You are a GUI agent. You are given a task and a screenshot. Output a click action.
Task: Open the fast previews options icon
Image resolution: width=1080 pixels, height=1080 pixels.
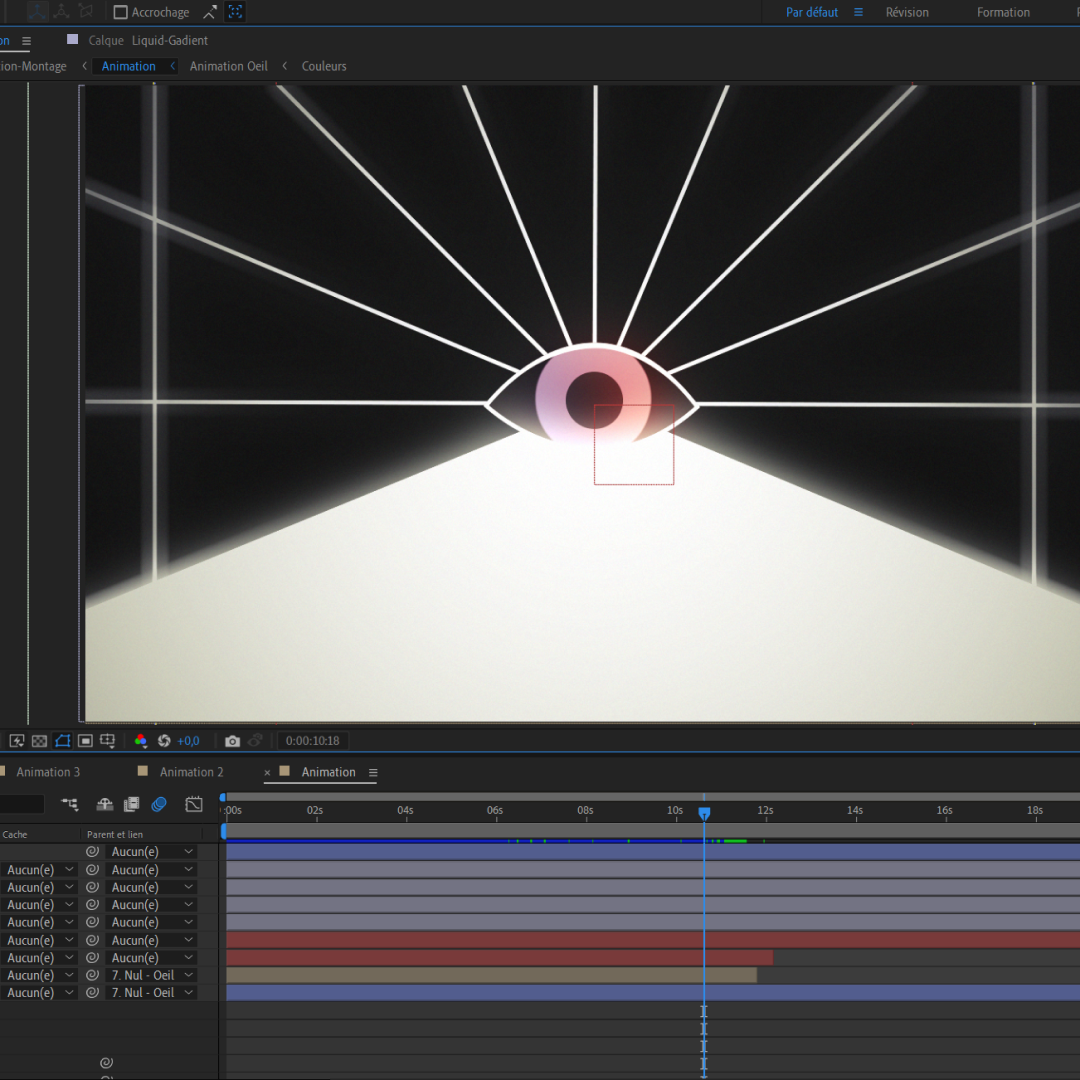17,740
